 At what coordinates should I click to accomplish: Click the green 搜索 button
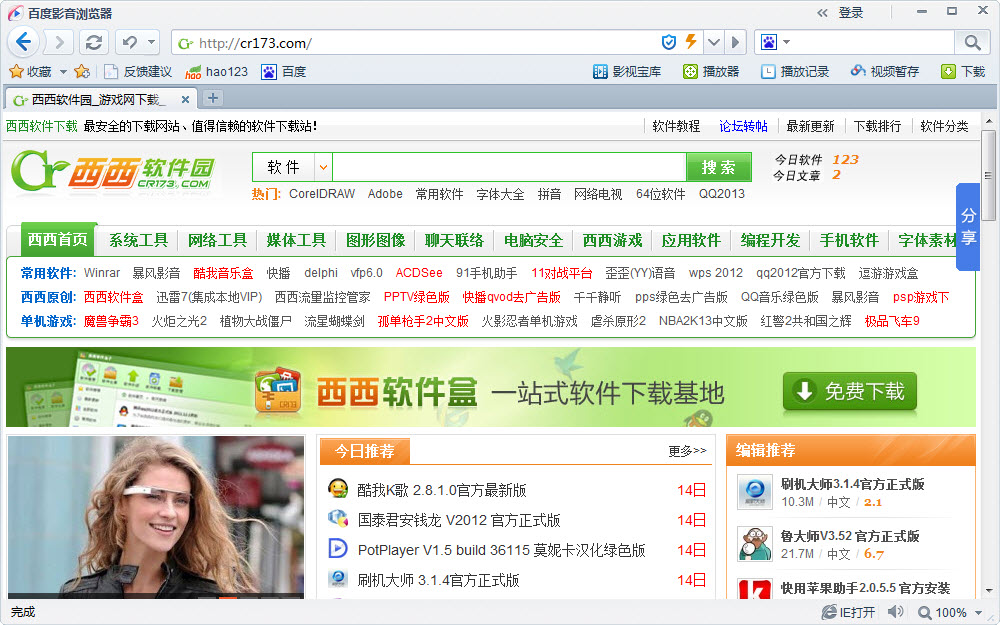click(x=719, y=167)
